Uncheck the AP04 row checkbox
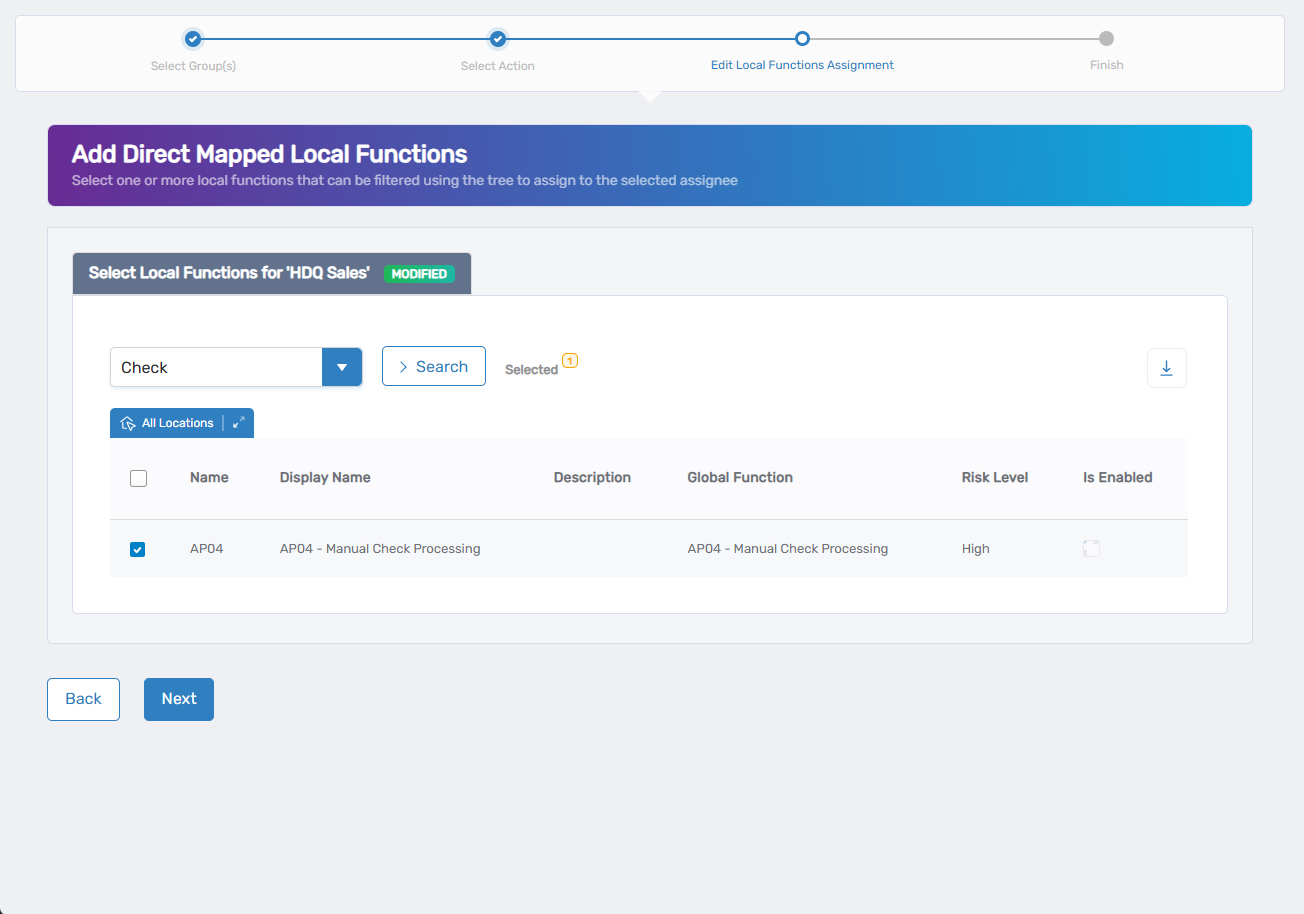This screenshot has height=914, width=1304. [137, 548]
